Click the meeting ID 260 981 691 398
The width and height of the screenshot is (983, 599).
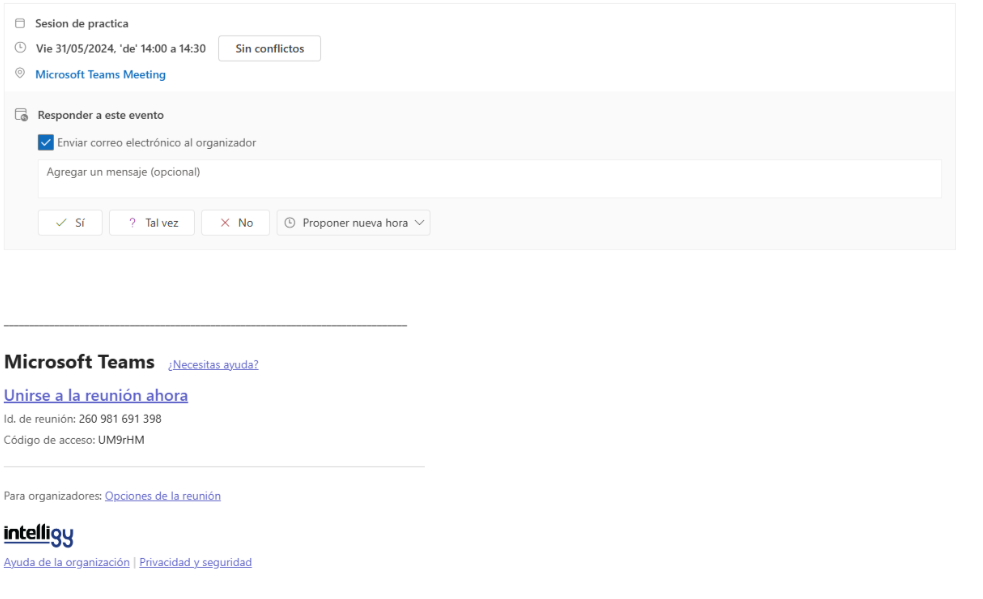coord(120,418)
